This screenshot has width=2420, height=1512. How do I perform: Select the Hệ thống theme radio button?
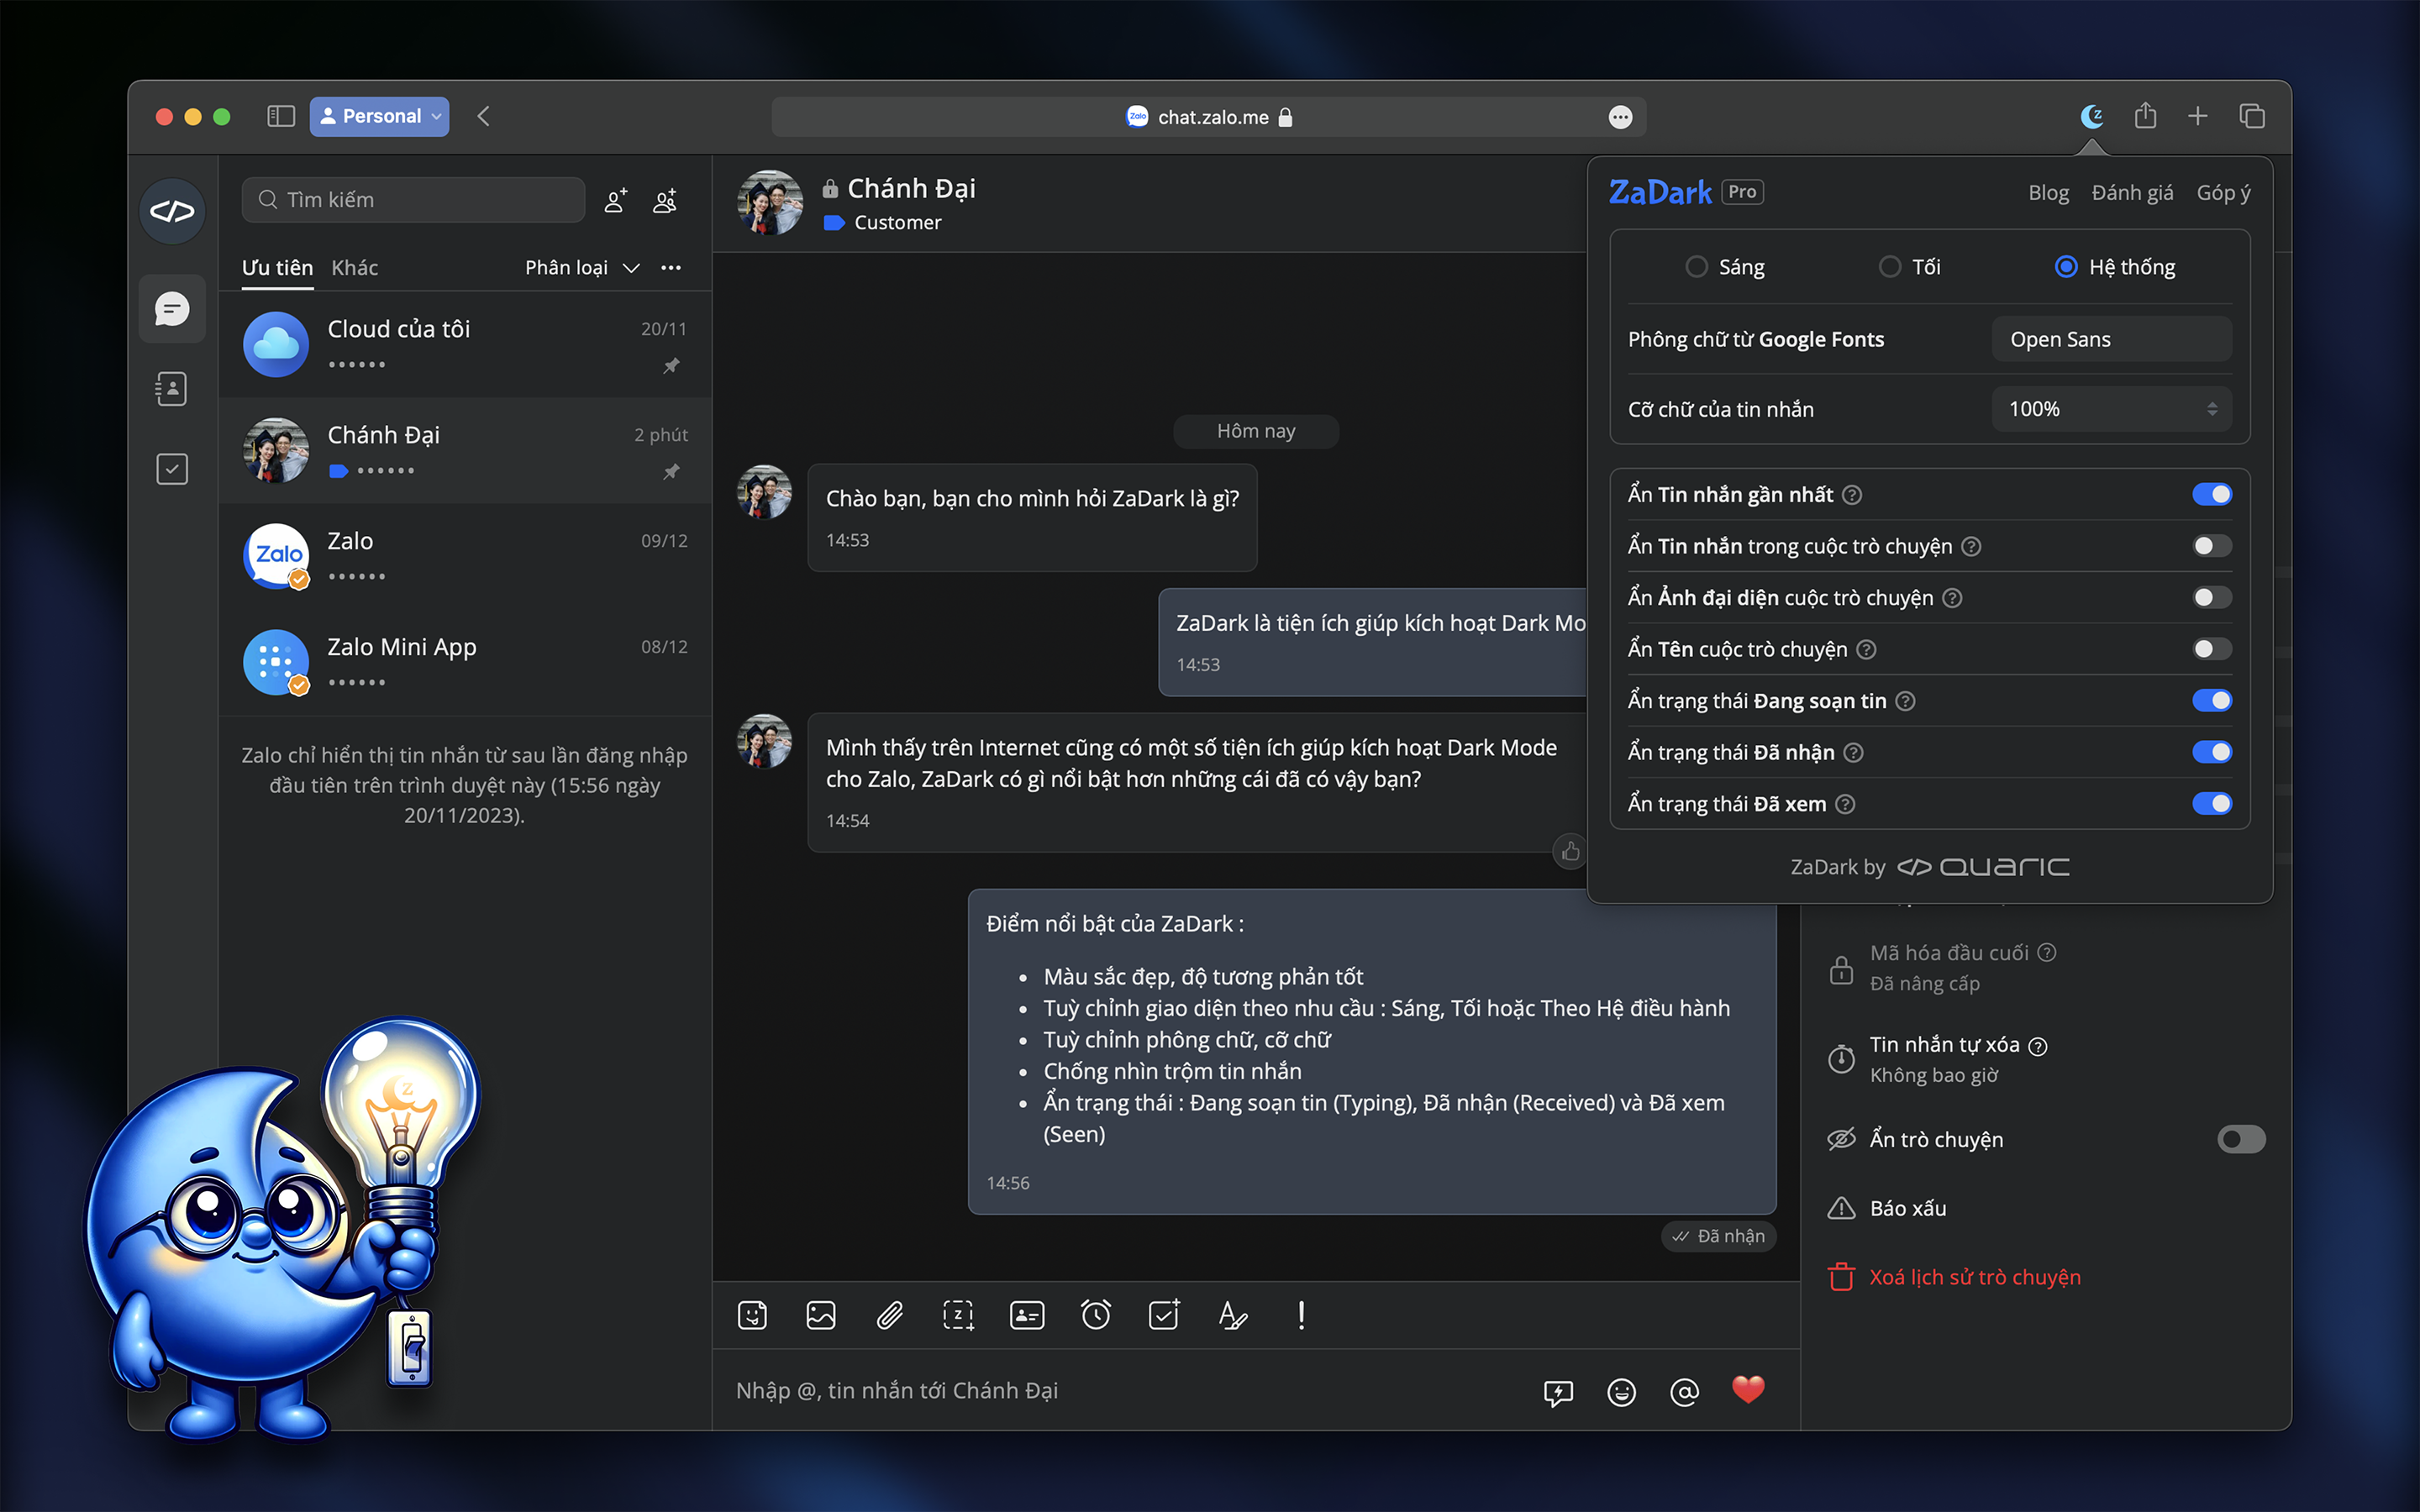coord(2066,267)
